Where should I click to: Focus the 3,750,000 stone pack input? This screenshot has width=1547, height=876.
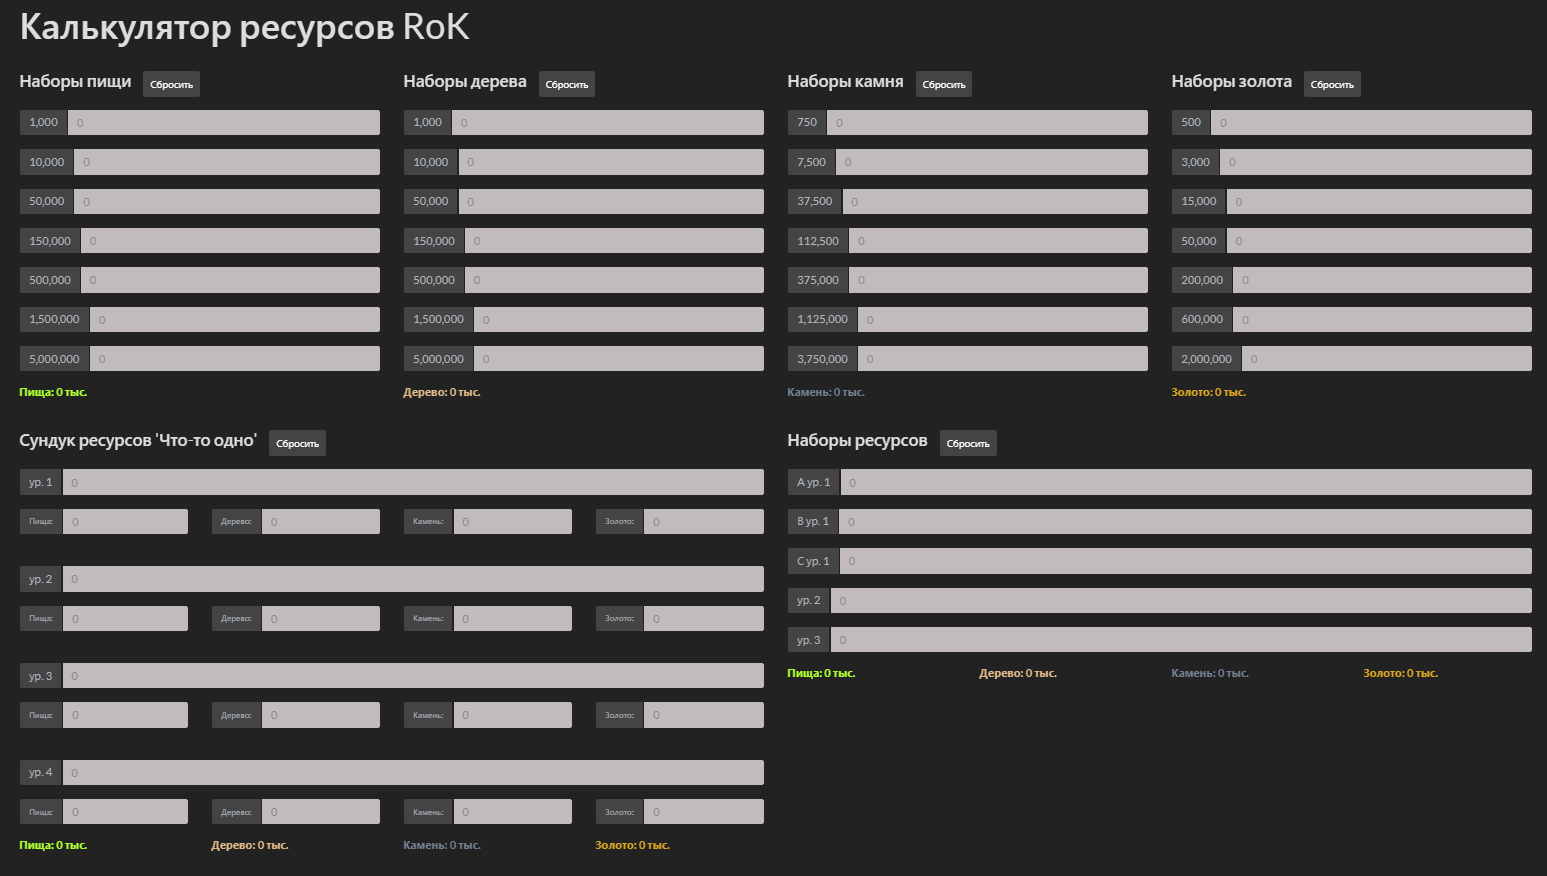click(1003, 359)
